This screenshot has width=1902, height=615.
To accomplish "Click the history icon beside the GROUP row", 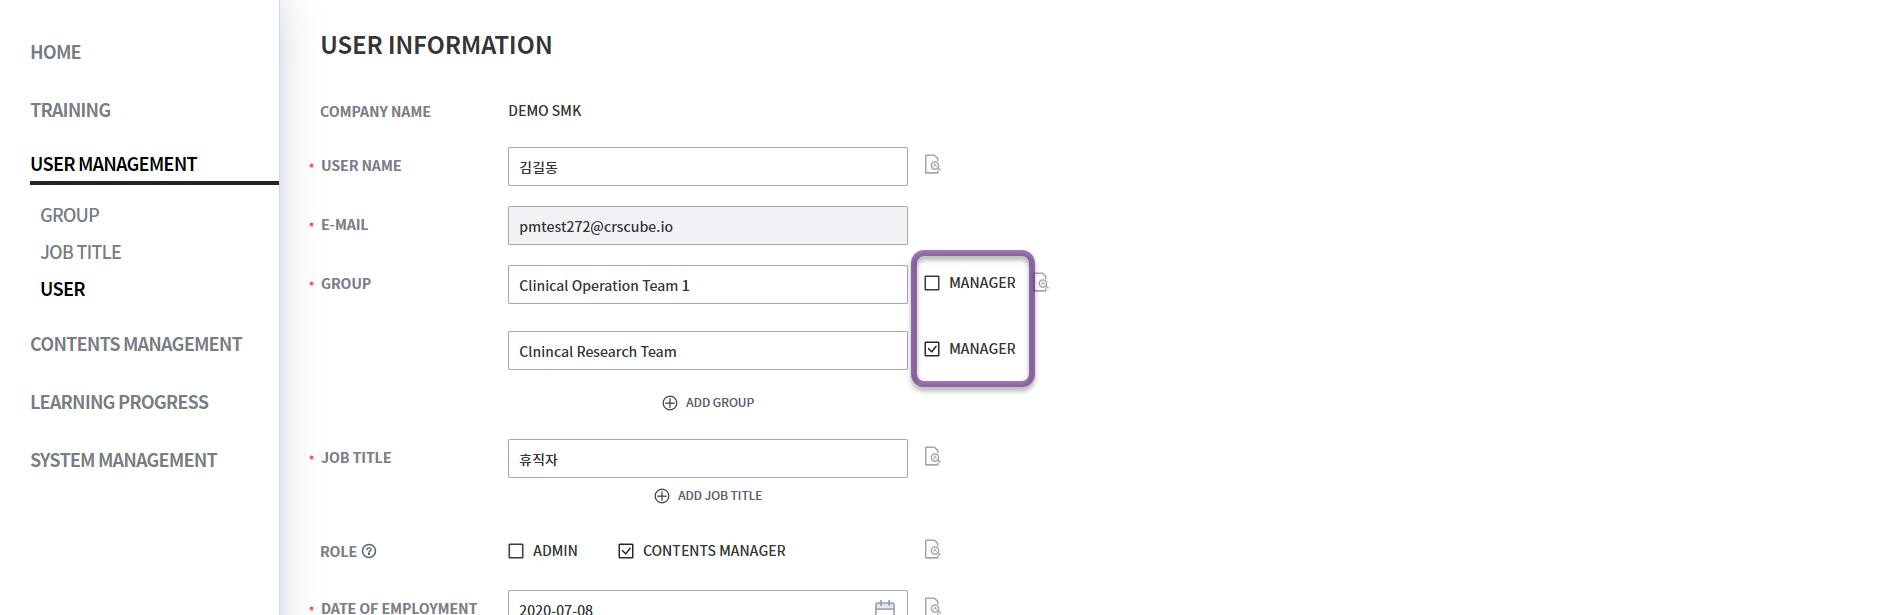I will tap(1041, 283).
